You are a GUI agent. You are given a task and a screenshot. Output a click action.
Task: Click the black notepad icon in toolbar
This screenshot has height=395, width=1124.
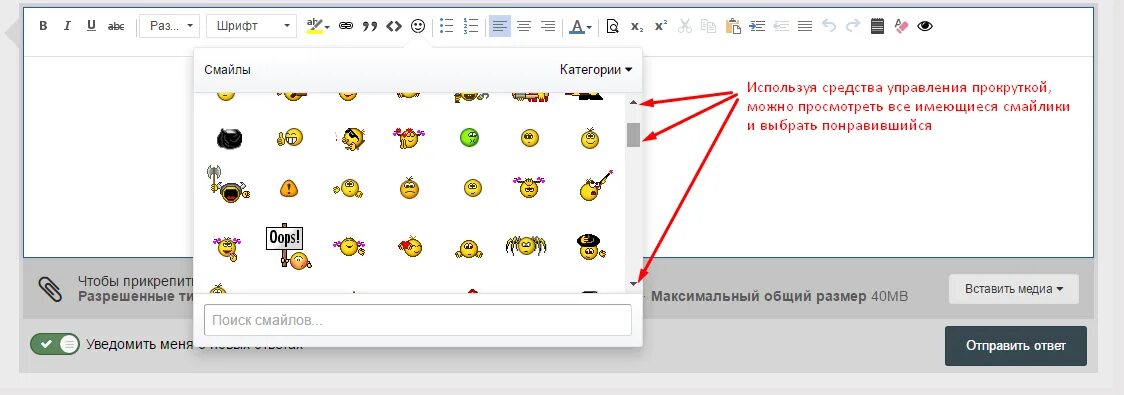point(877,27)
